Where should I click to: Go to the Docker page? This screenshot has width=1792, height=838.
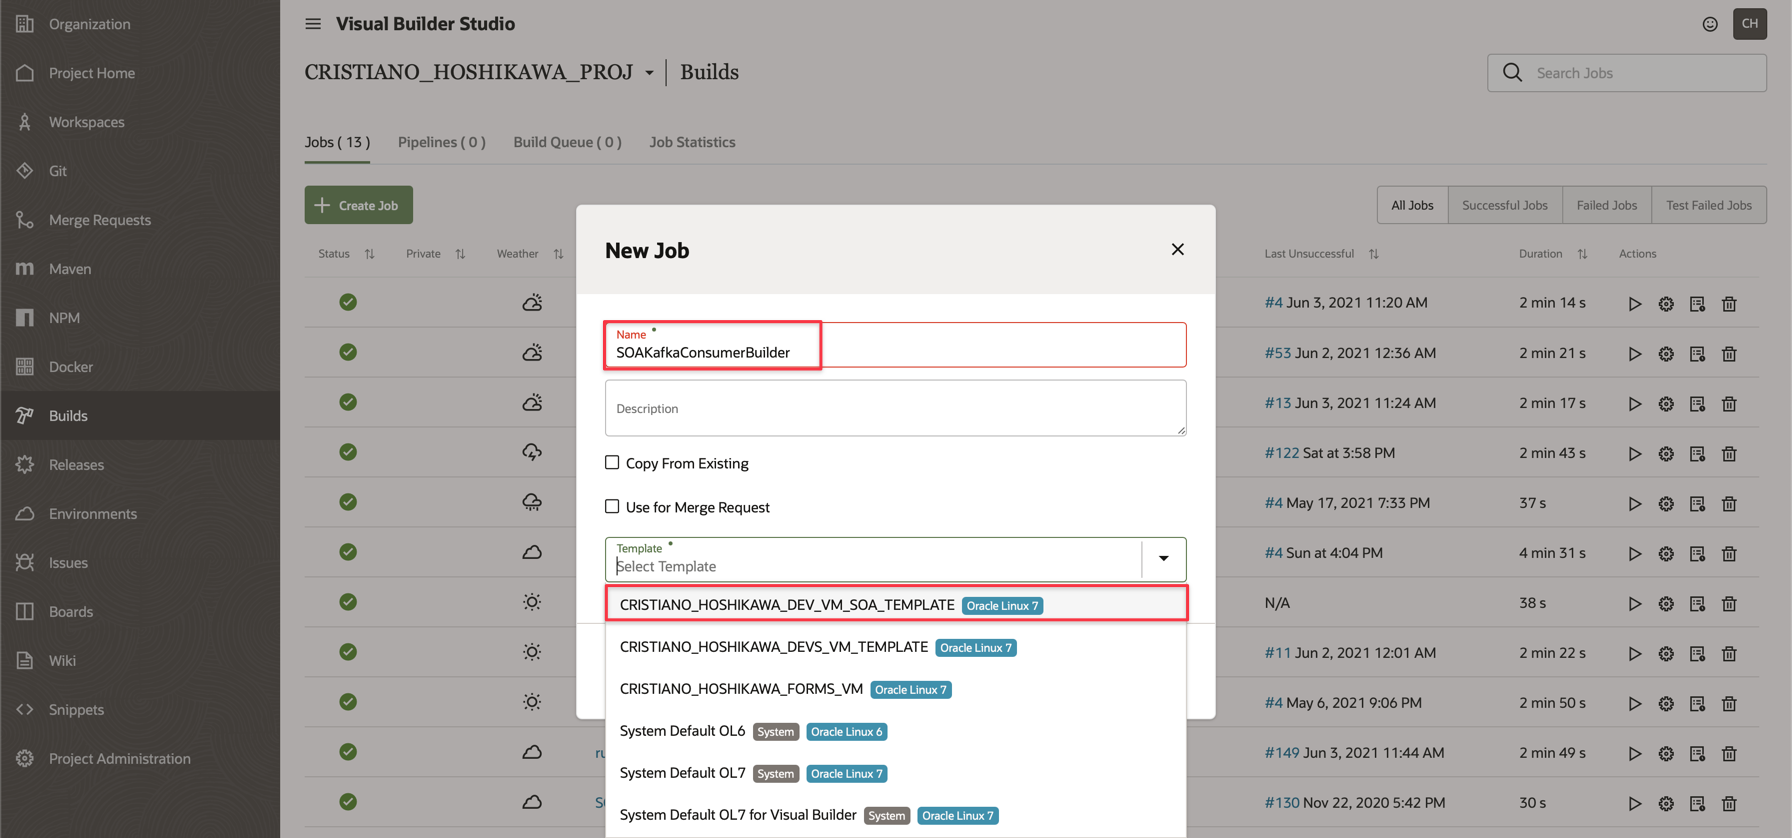pos(140,367)
